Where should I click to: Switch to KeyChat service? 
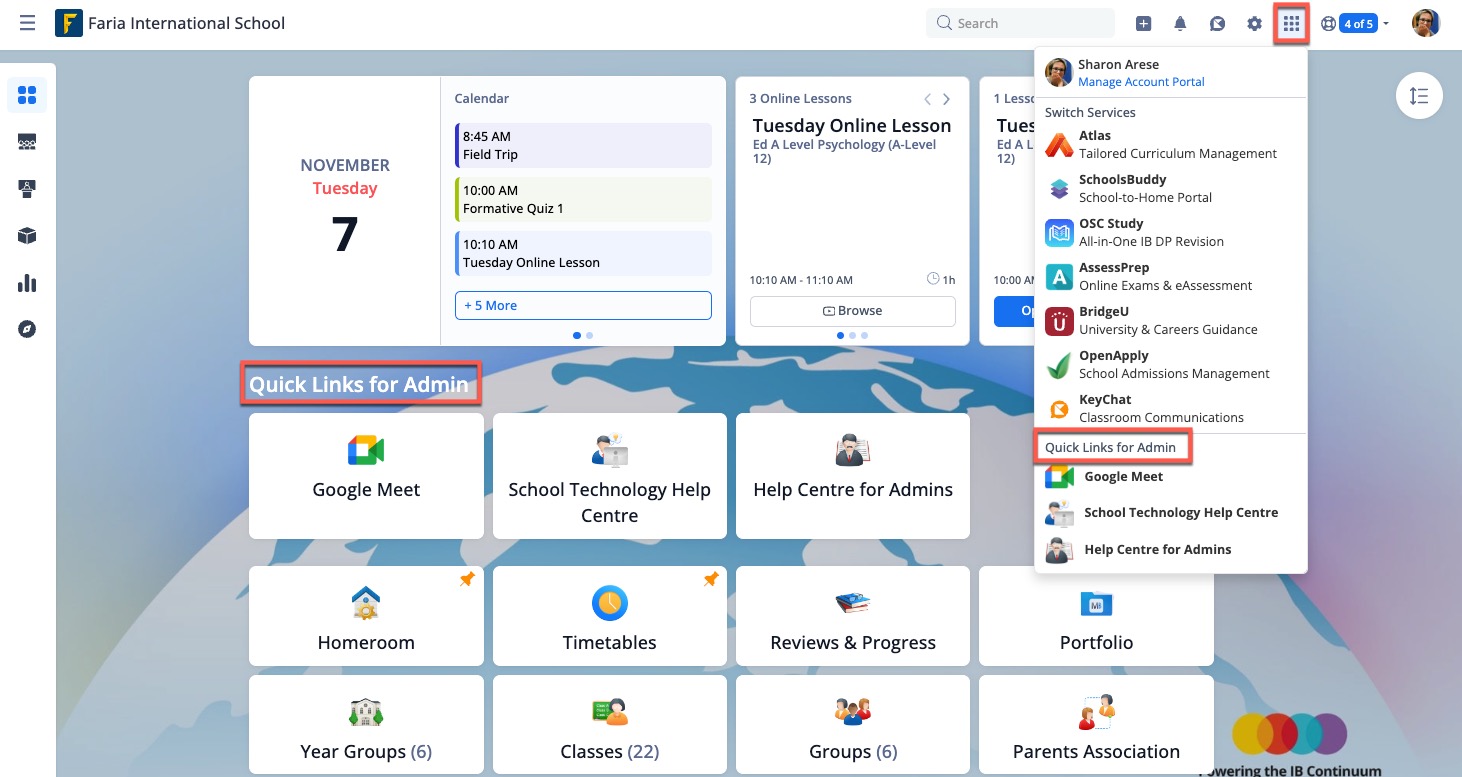pos(1171,409)
